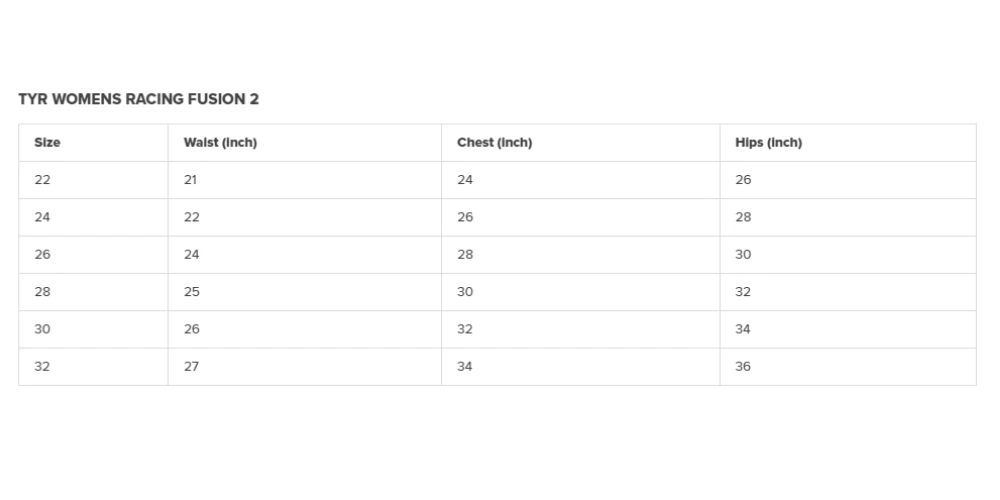Click the waist value 25 for size 28
Screen dimensions: 1000x500
pyautogui.click(x=191, y=292)
